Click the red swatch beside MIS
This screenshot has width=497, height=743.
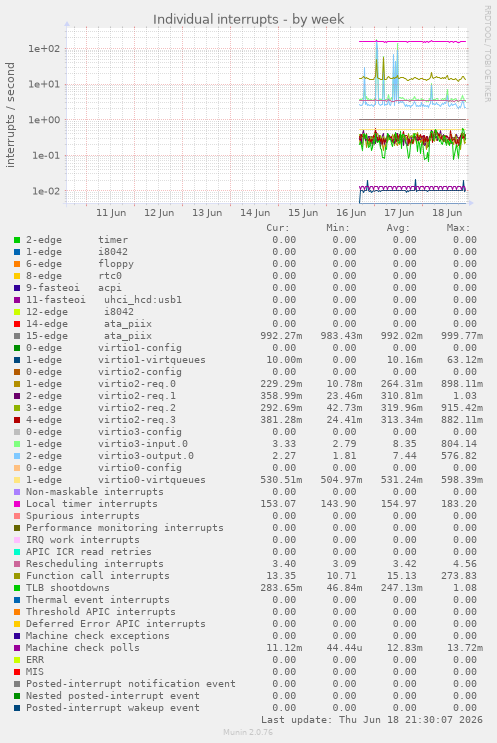coord(17,672)
